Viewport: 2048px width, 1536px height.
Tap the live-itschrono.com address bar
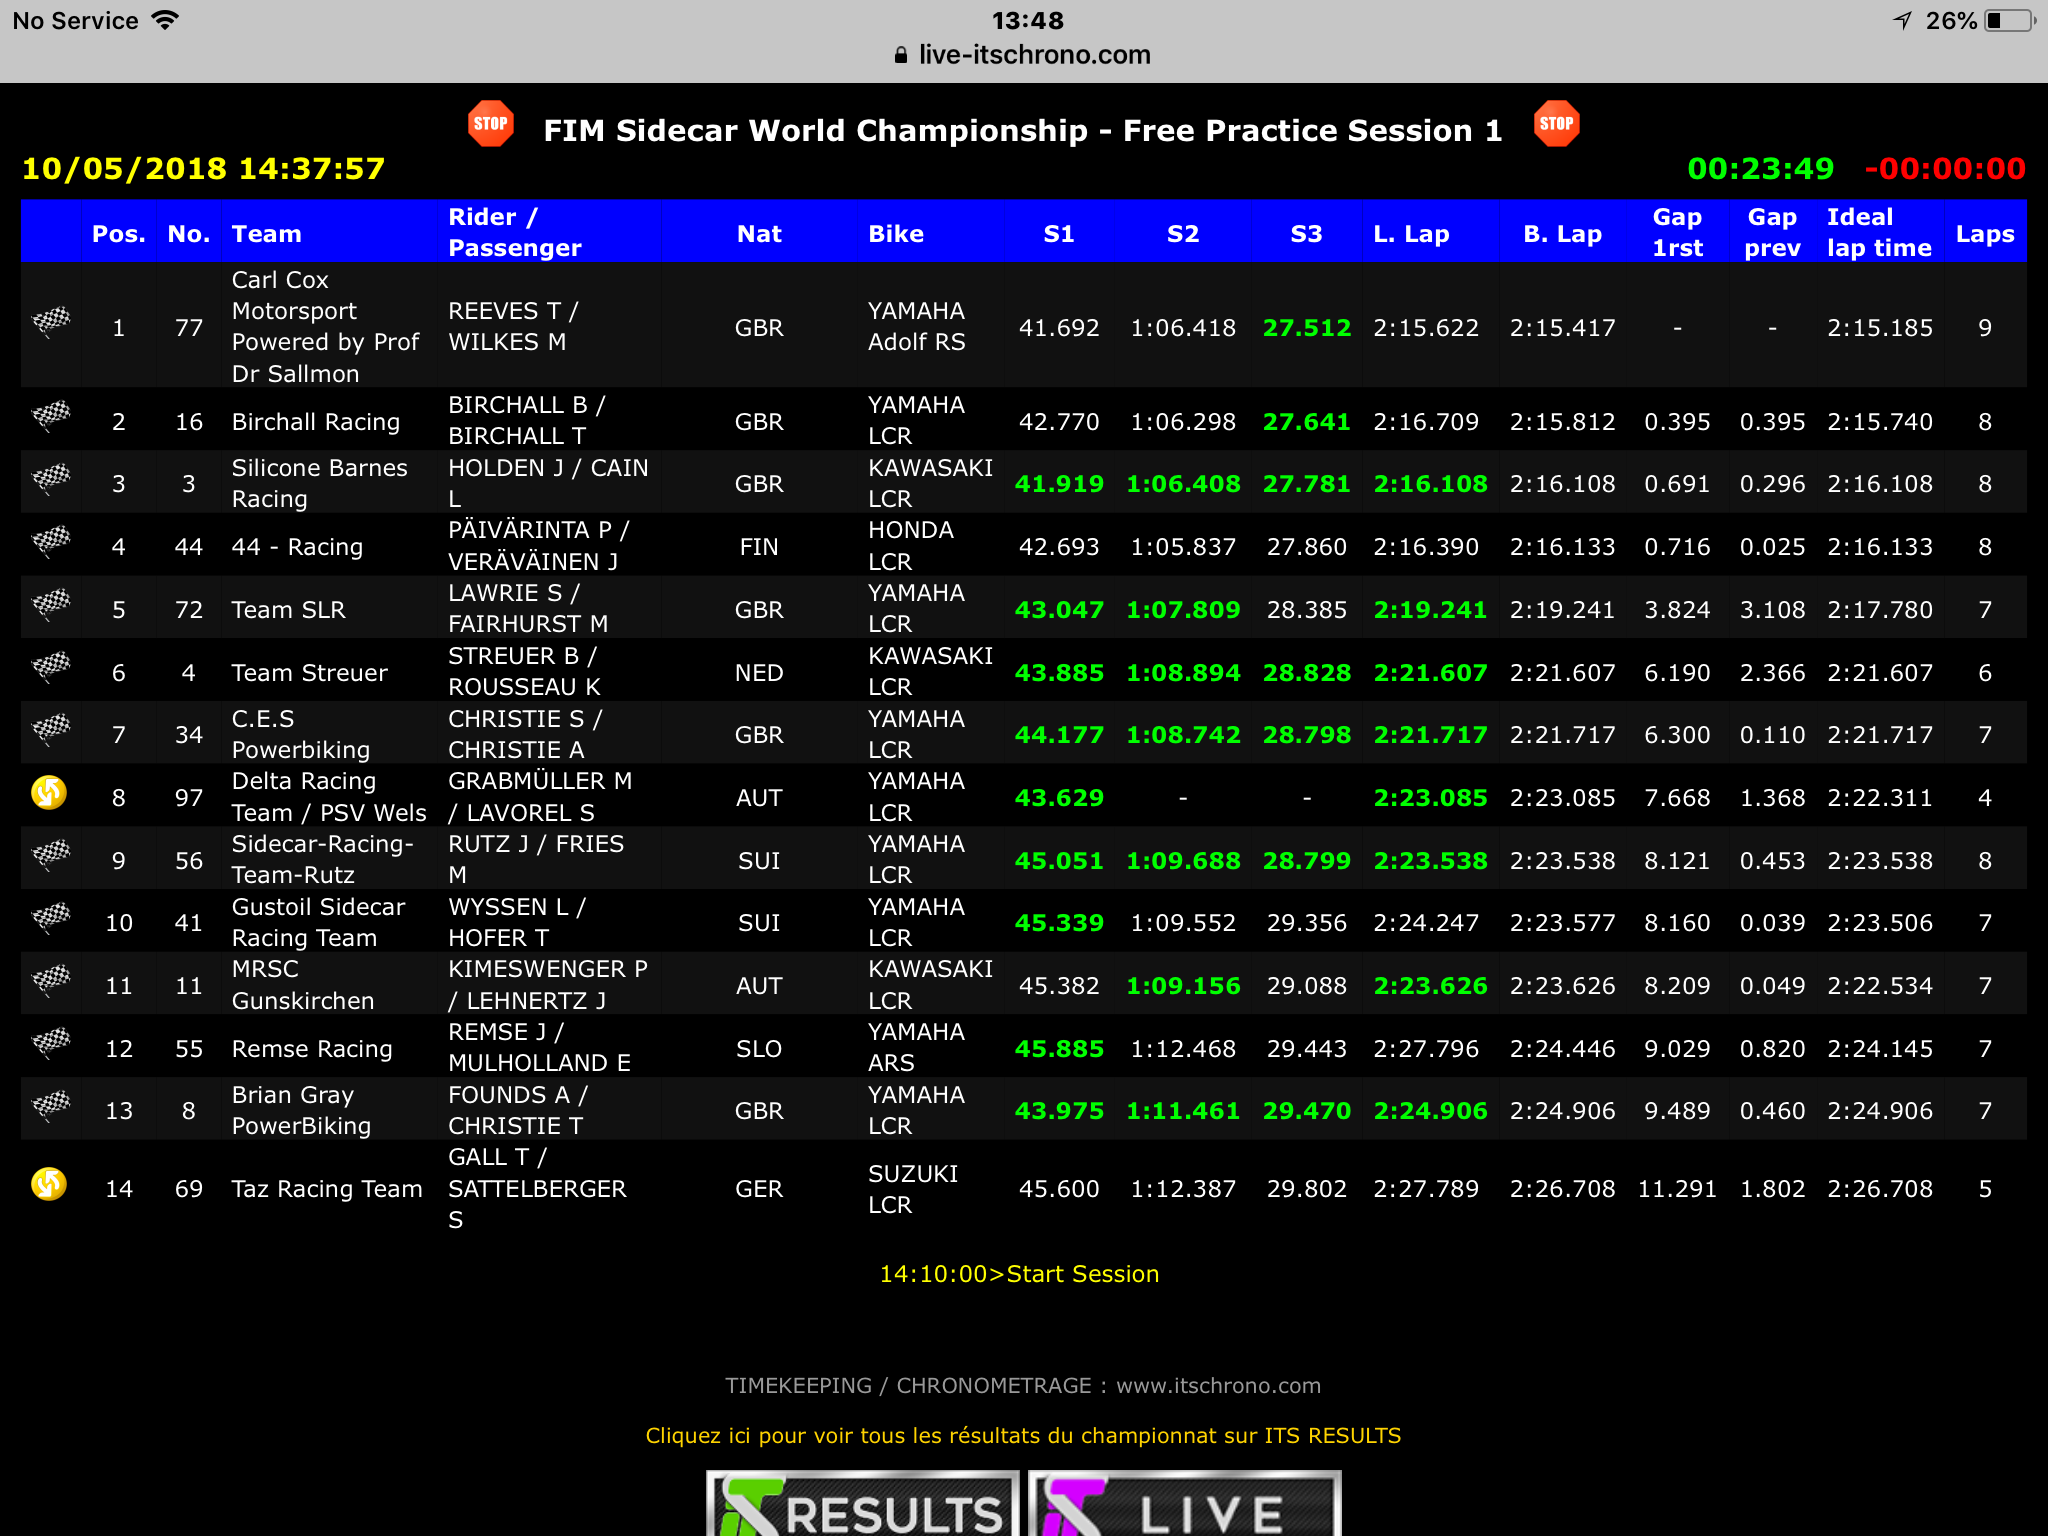coord(1023,55)
